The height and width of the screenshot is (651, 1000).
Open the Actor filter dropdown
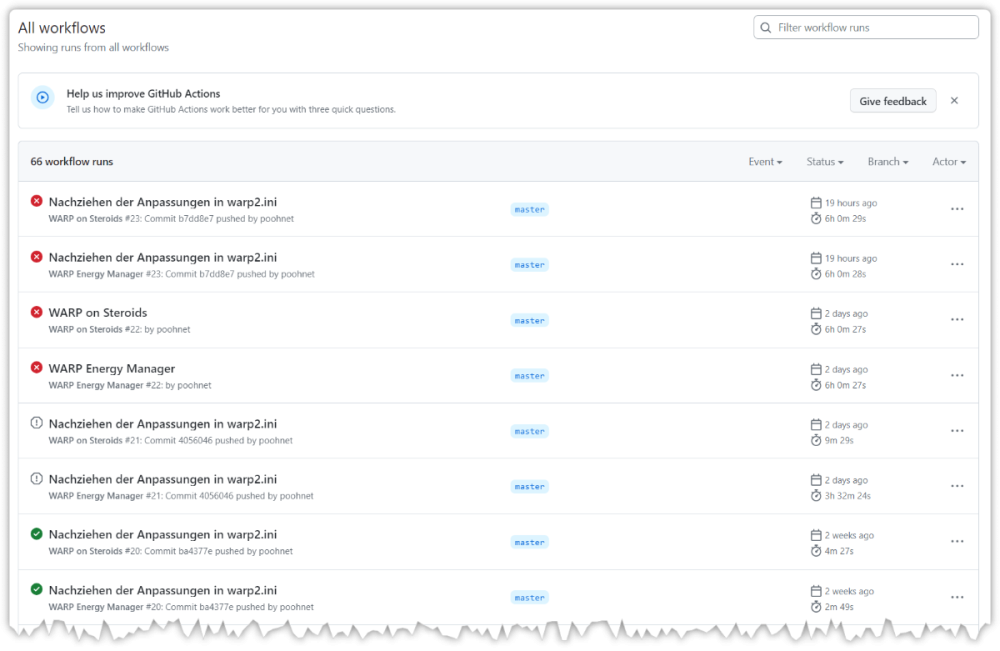(948, 162)
